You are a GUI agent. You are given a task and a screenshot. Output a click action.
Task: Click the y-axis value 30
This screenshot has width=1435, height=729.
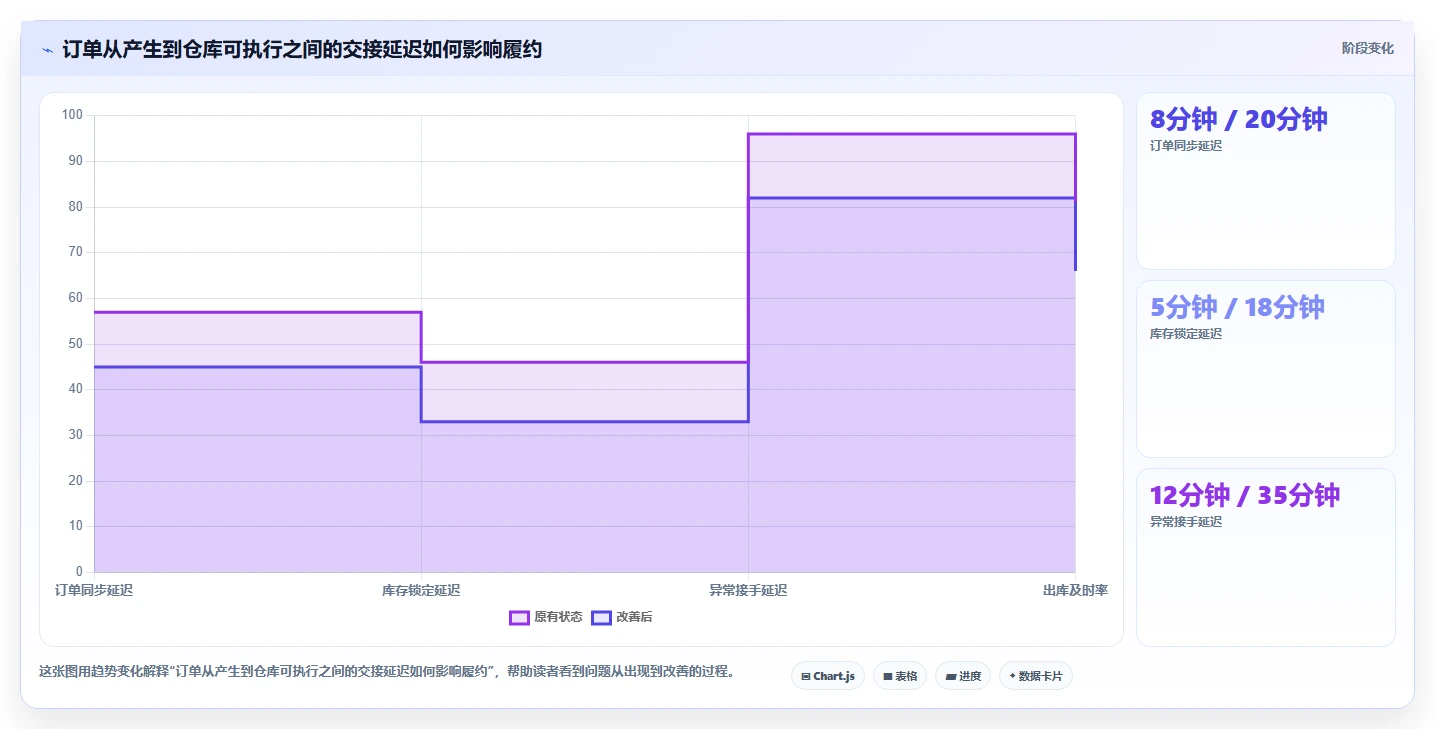click(x=76, y=435)
